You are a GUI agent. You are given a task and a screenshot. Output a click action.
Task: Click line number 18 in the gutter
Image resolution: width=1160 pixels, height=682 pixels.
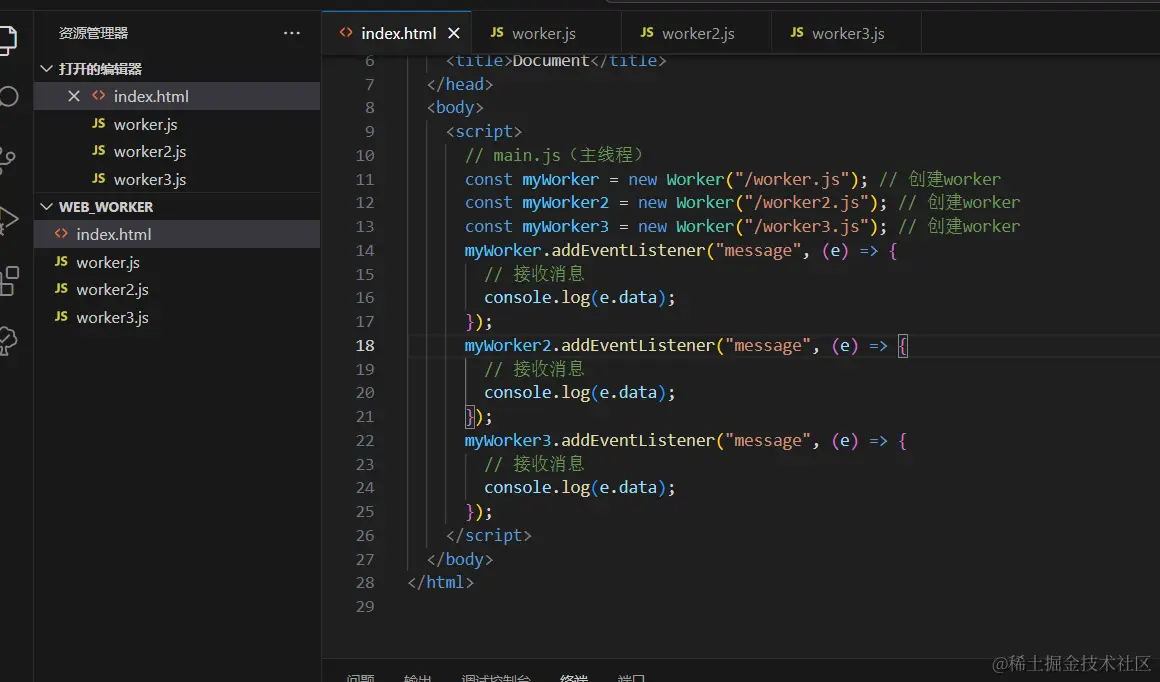[365, 345]
